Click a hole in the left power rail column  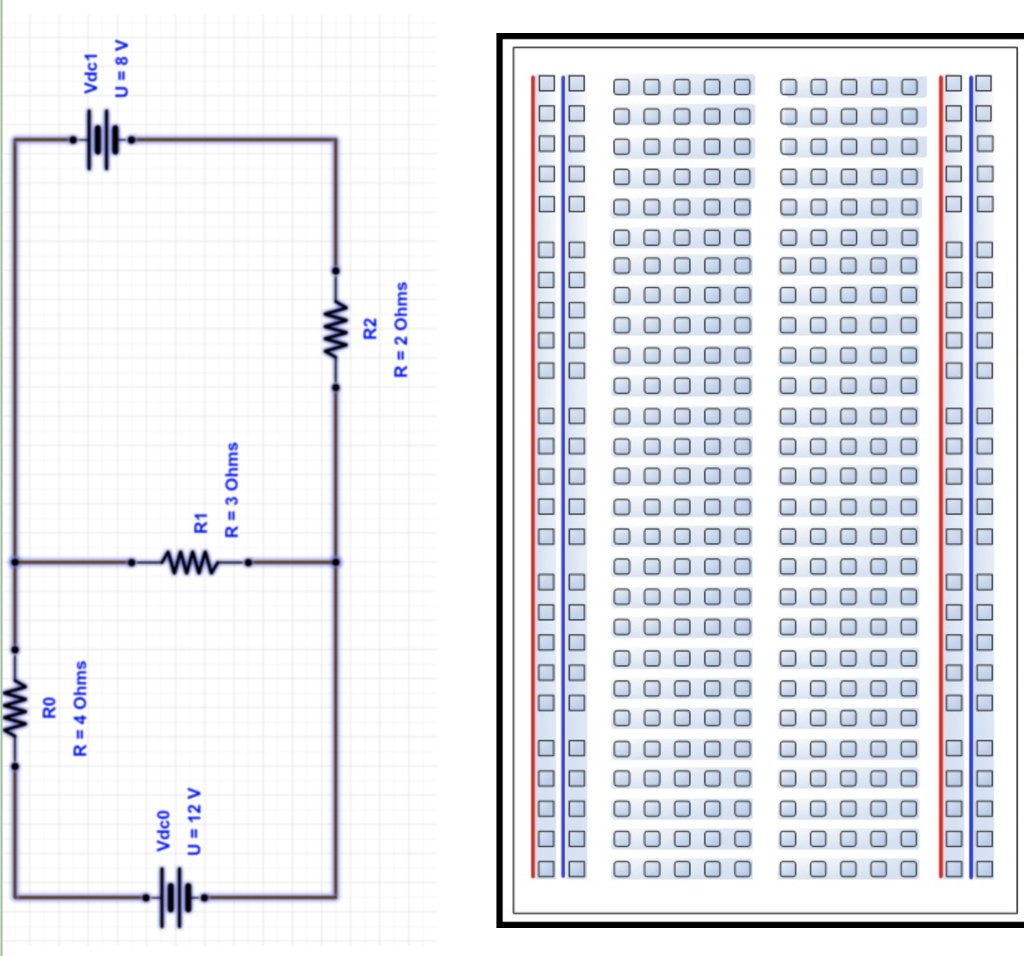545,450
